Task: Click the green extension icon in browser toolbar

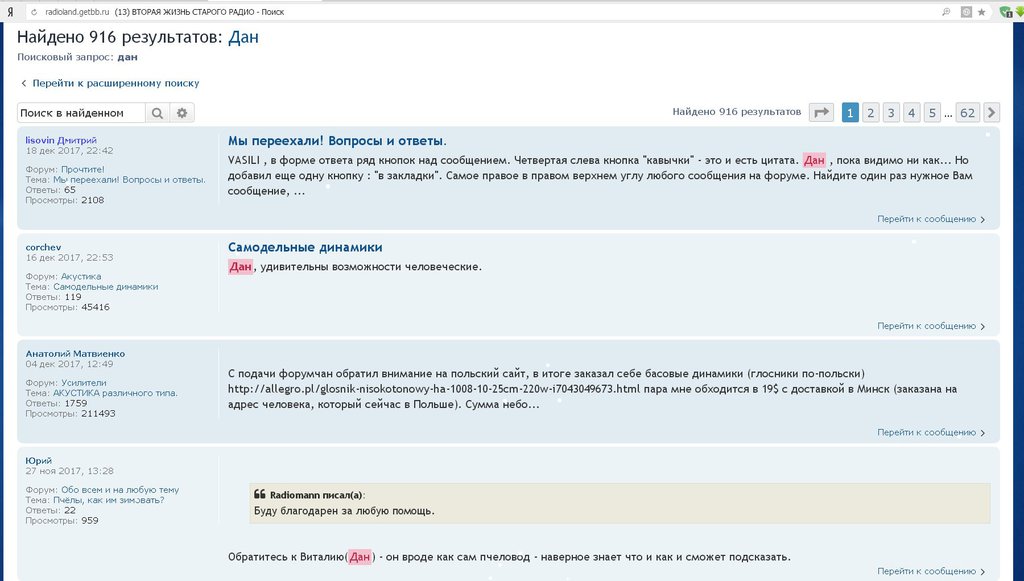Action: 1004,11
